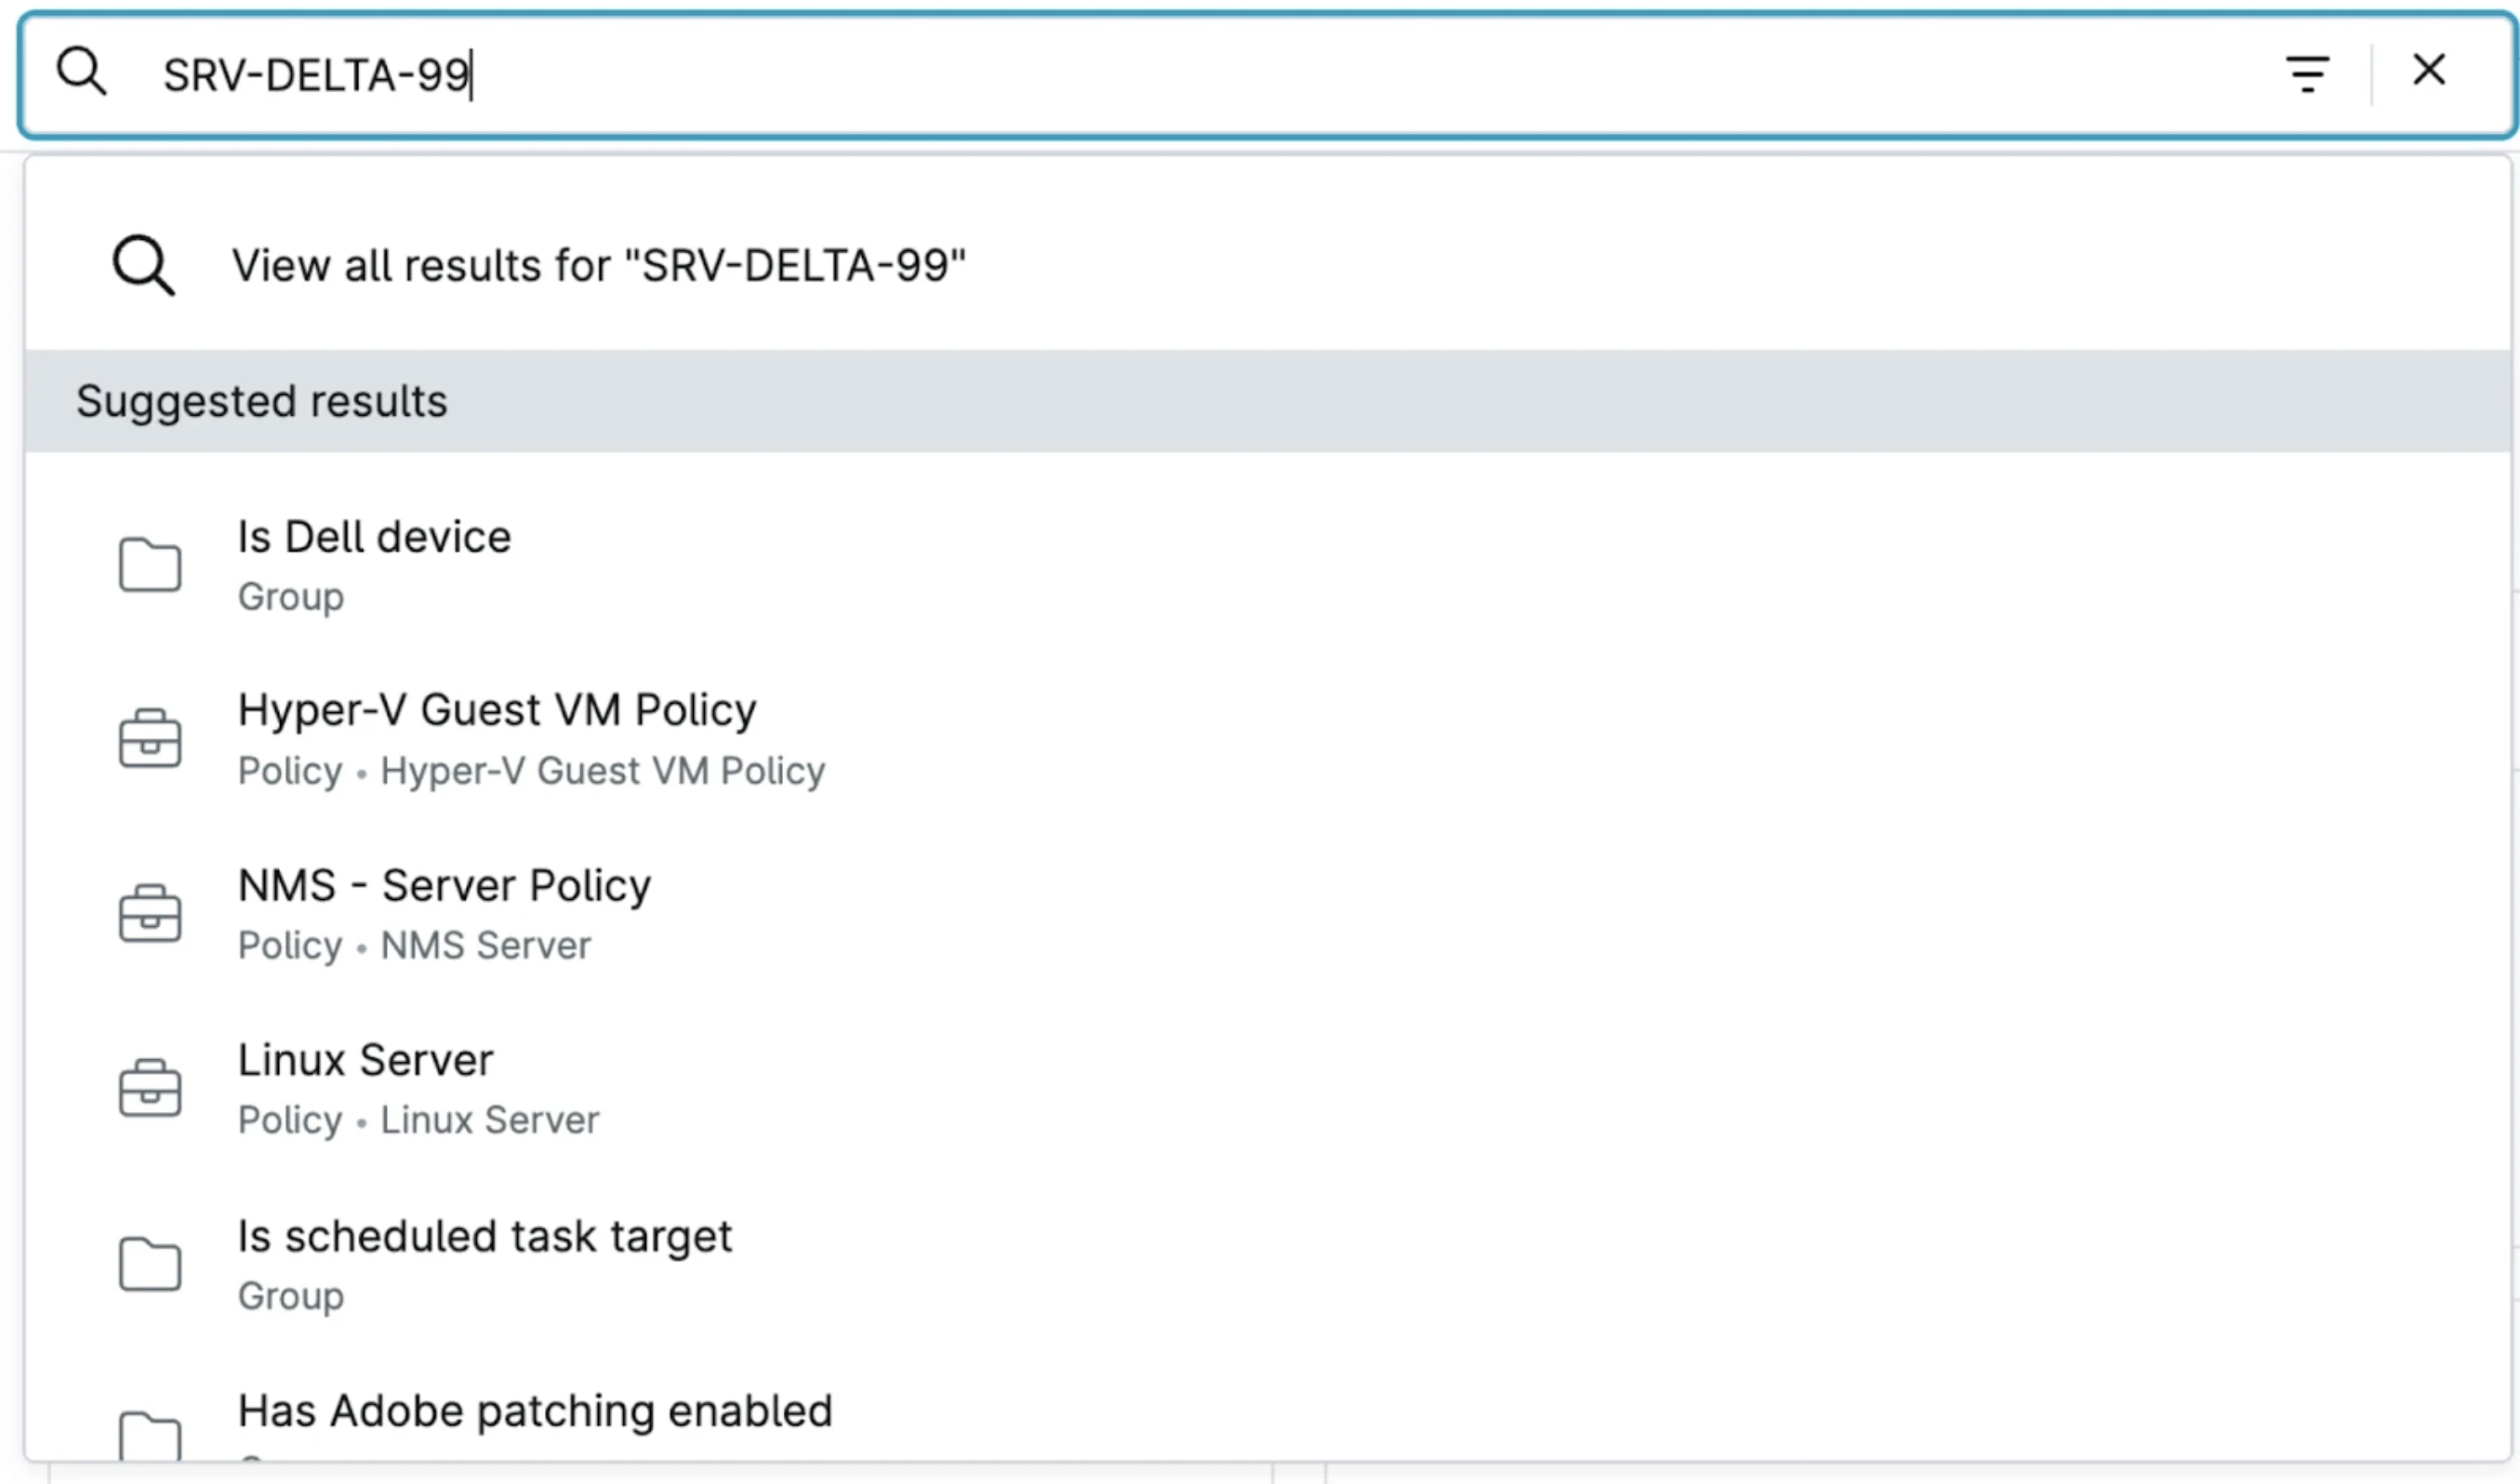Open NMS - Server Policy result

[x=1266, y=914]
